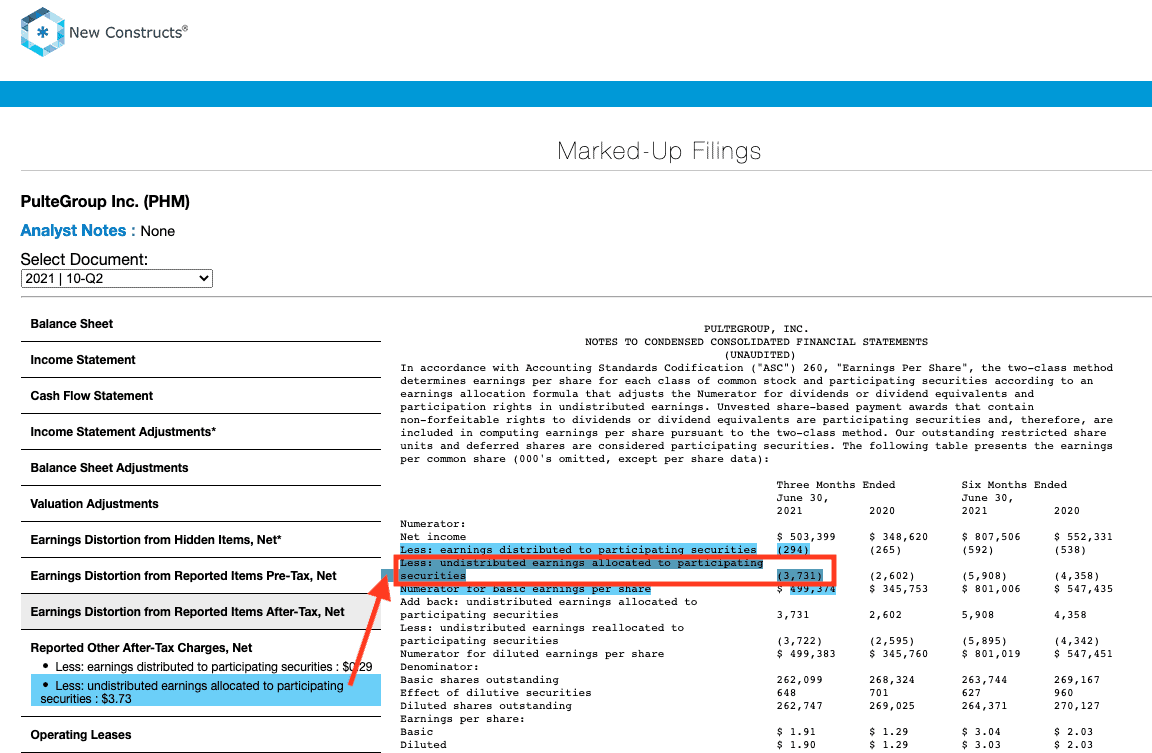Click the New Constructs brand name text
Image resolution: width=1152 pixels, height=753 pixels.
(x=128, y=32)
